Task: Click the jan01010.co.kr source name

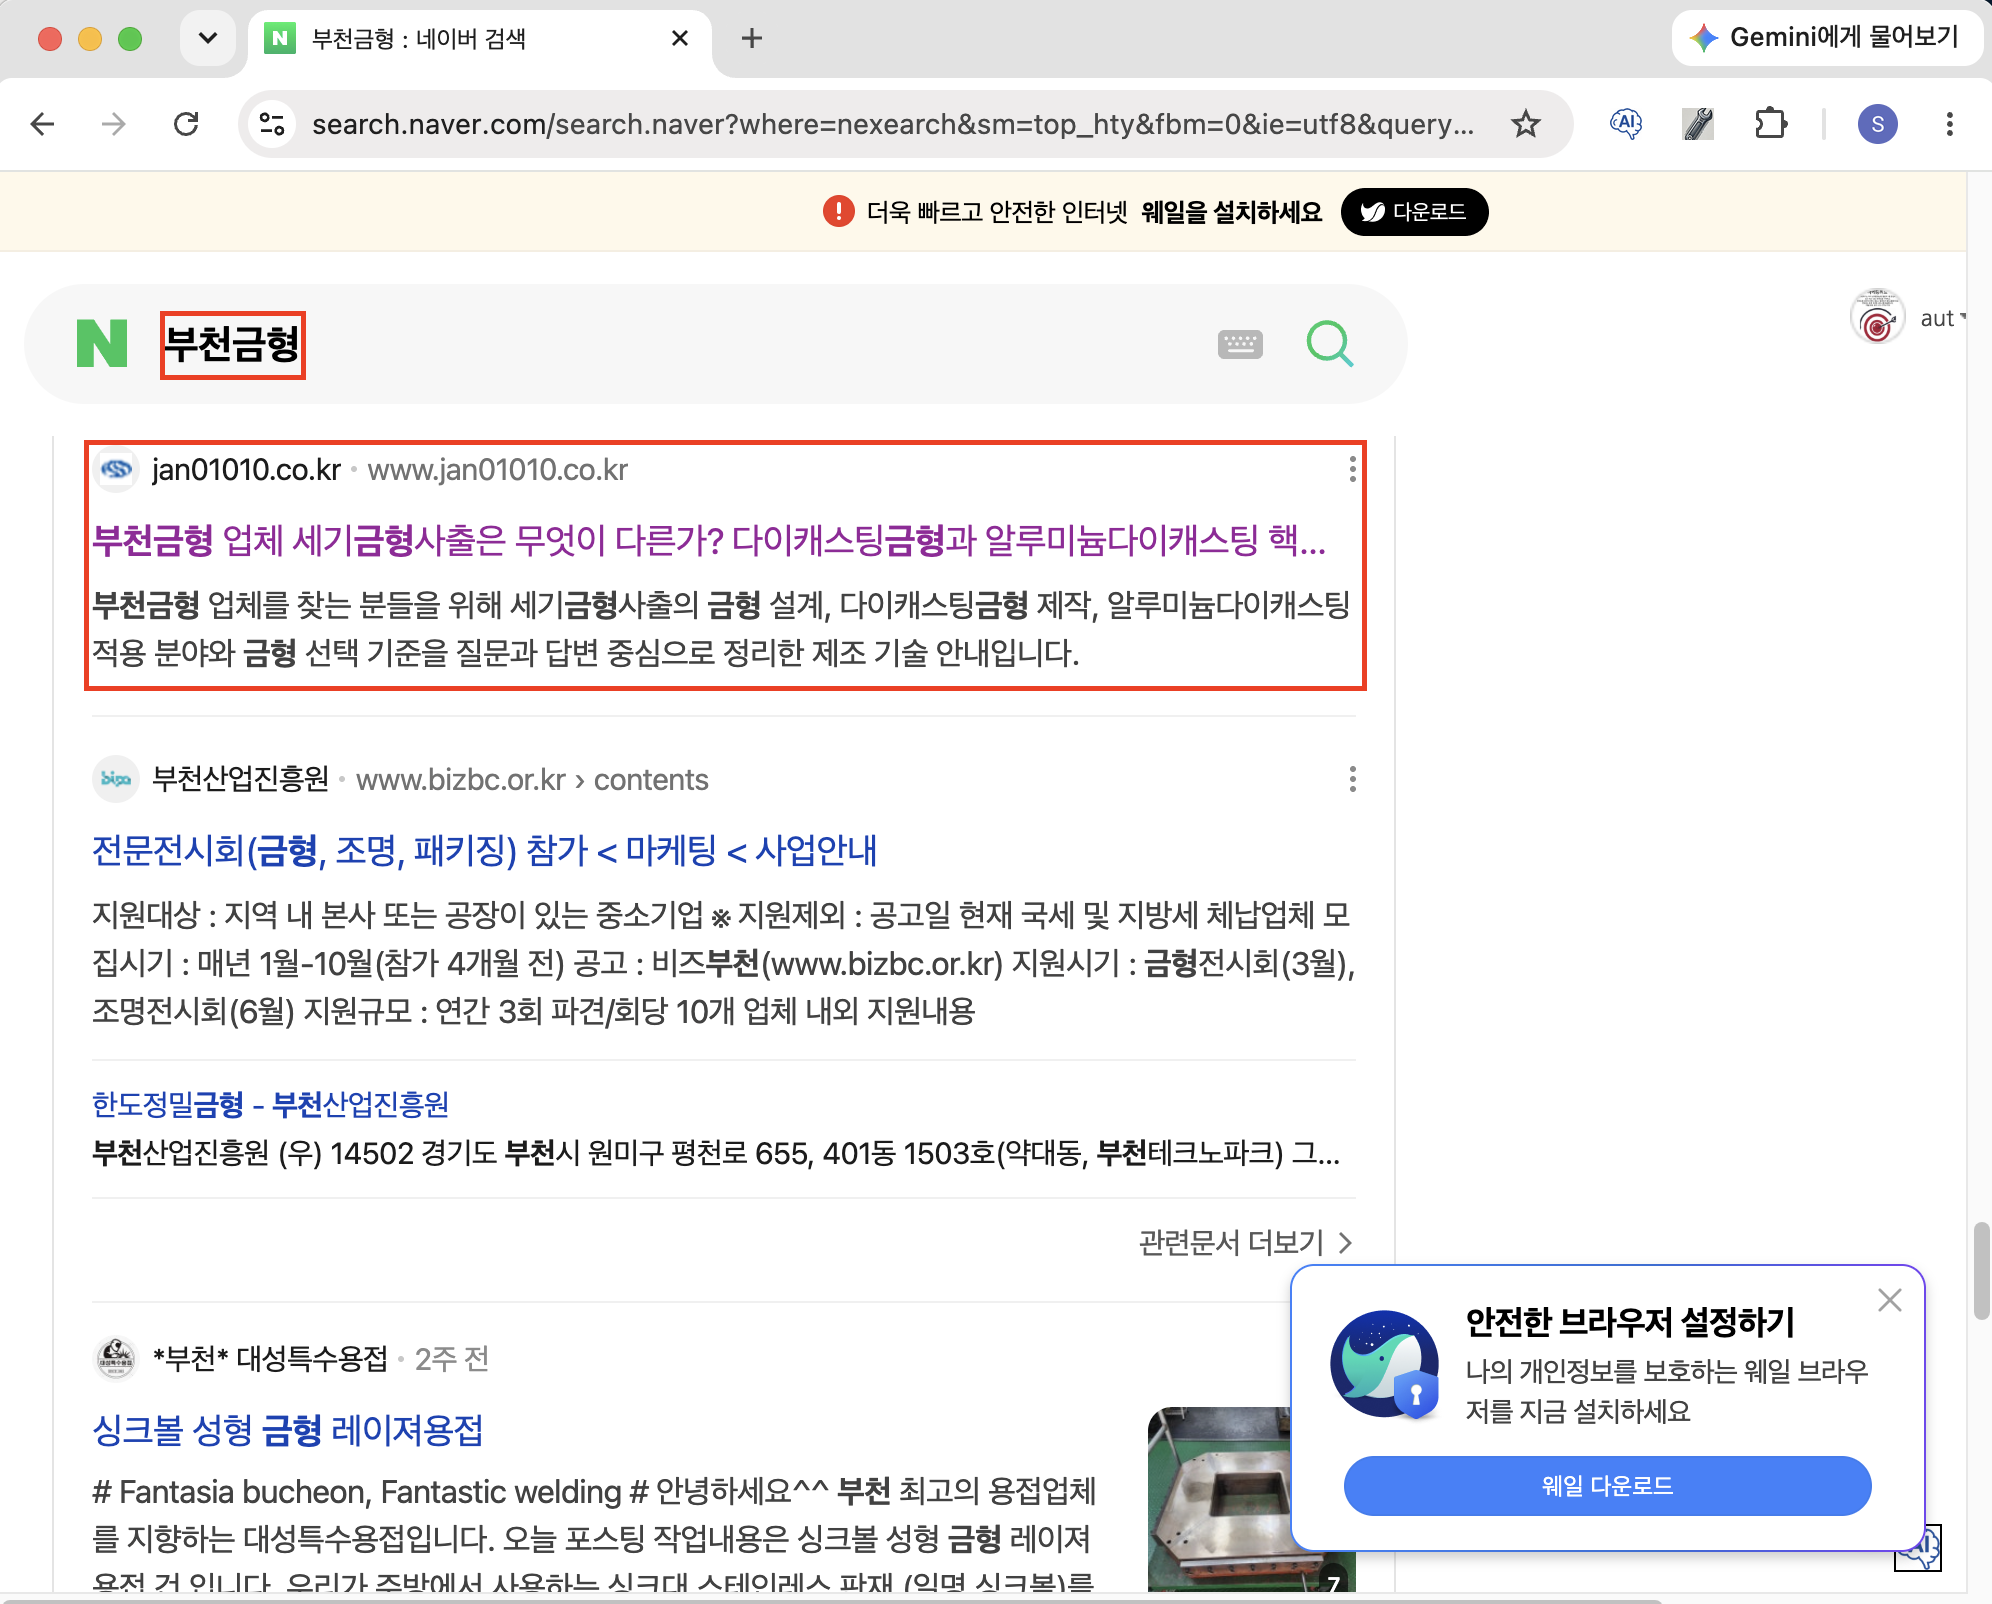Action: tap(246, 470)
